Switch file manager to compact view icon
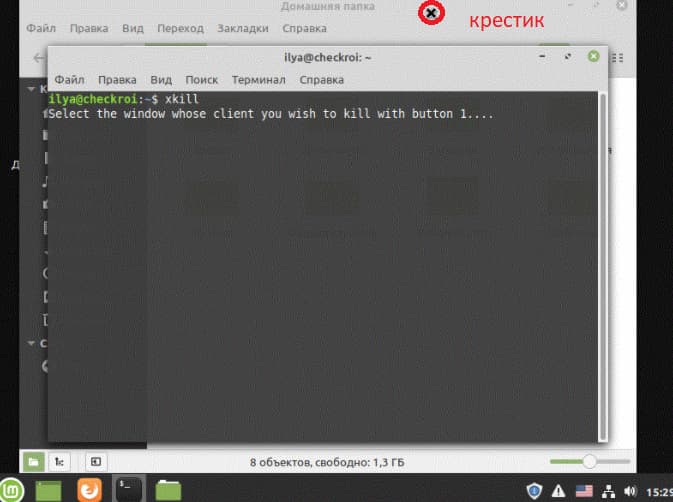This screenshot has width=673, height=502. (x=618, y=57)
